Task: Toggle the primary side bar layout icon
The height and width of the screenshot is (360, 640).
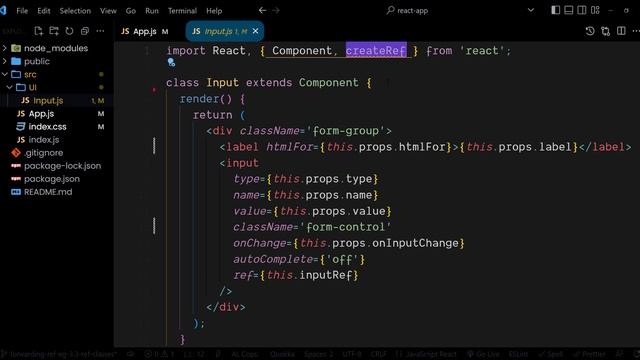Action: click(555, 10)
